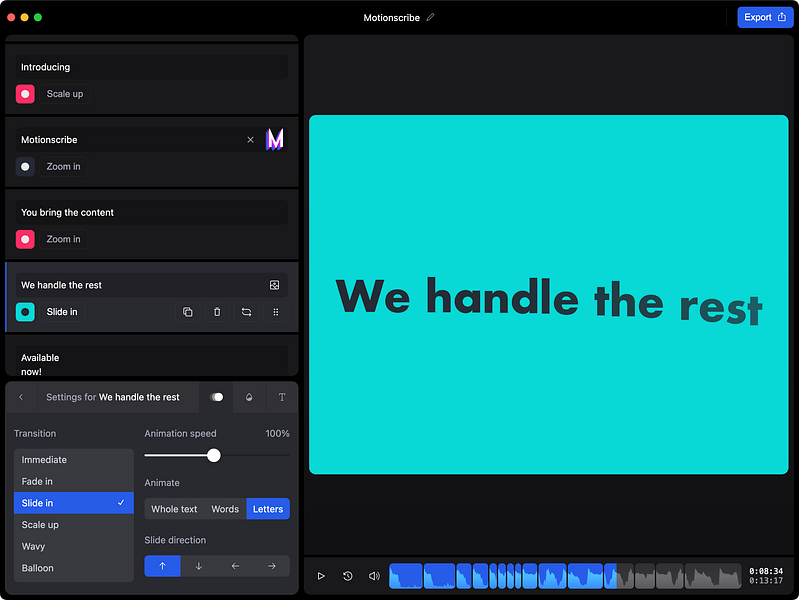Open Zoom in dropdown for You bring the content

tap(63, 239)
